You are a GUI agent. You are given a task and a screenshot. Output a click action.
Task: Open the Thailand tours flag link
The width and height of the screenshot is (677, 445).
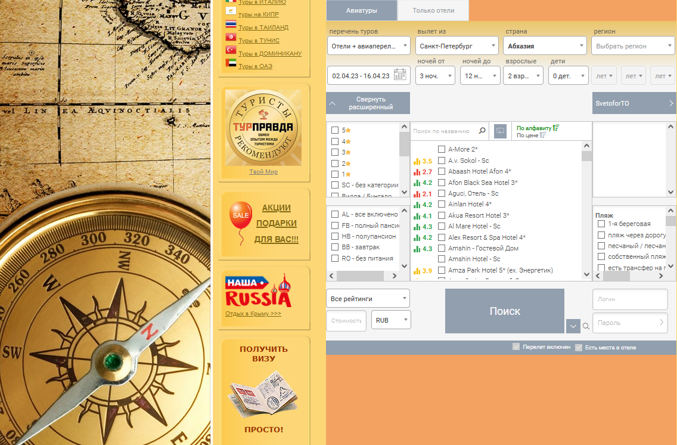[x=231, y=25]
